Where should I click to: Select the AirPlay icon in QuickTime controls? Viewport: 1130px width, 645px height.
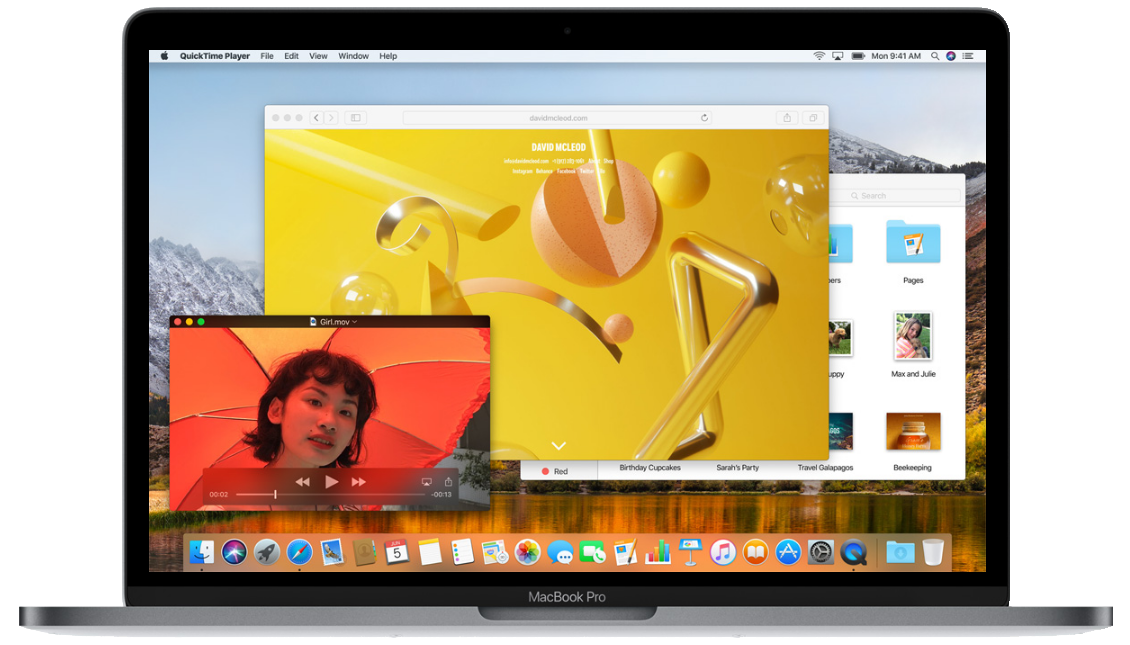pyautogui.click(x=426, y=481)
